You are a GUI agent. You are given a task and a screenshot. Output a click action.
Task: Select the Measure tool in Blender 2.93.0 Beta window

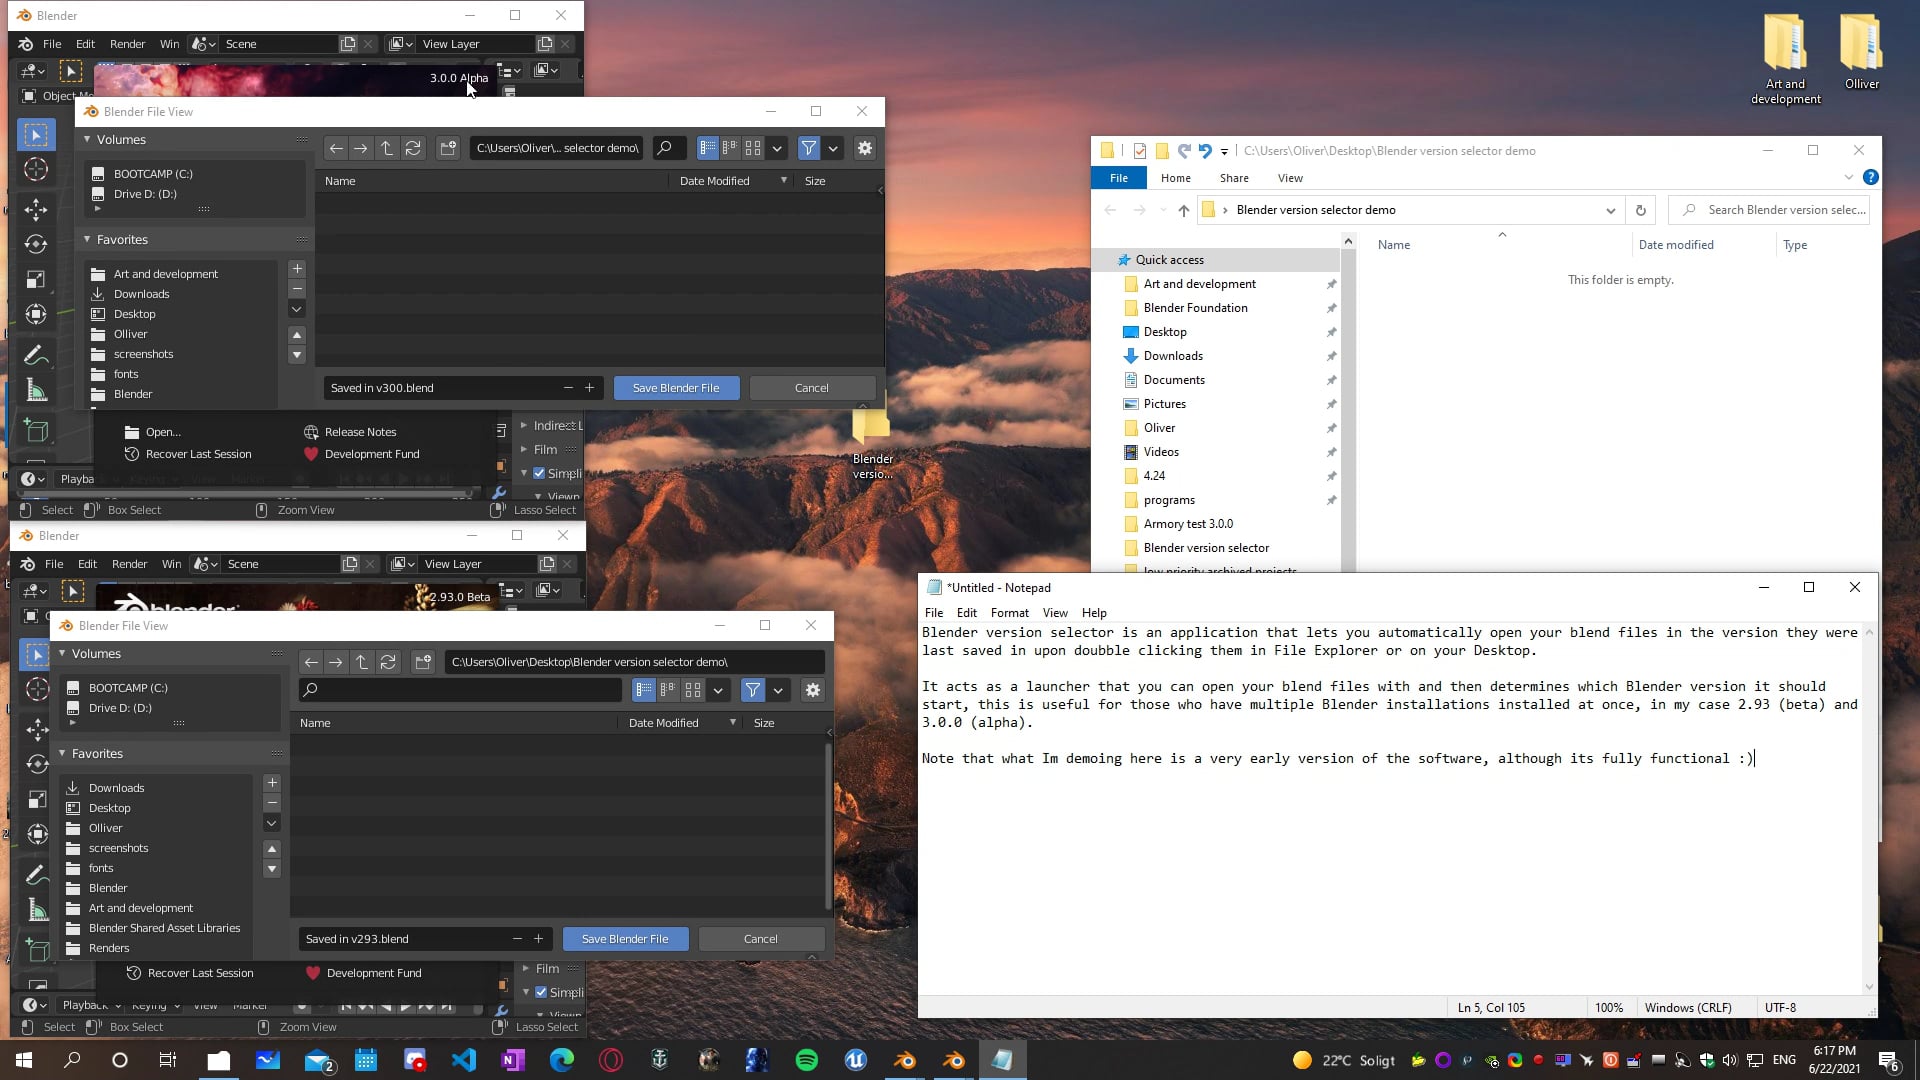pyautogui.click(x=38, y=909)
